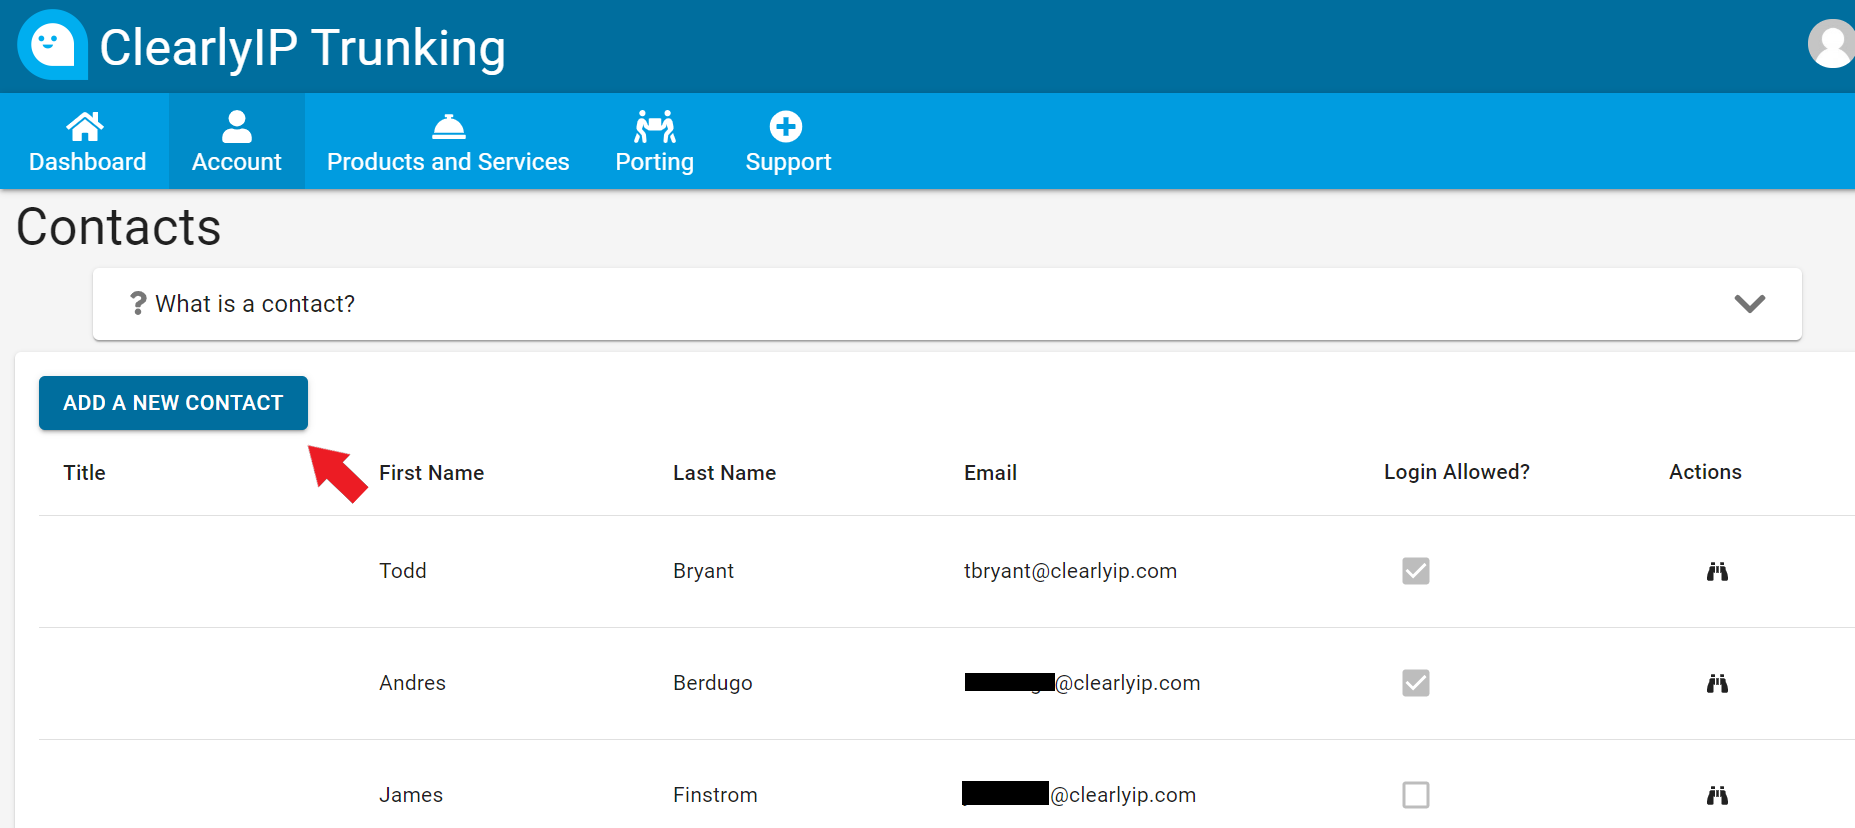Click the Contacts page heading
This screenshot has height=828, width=1855.
pyautogui.click(x=119, y=227)
